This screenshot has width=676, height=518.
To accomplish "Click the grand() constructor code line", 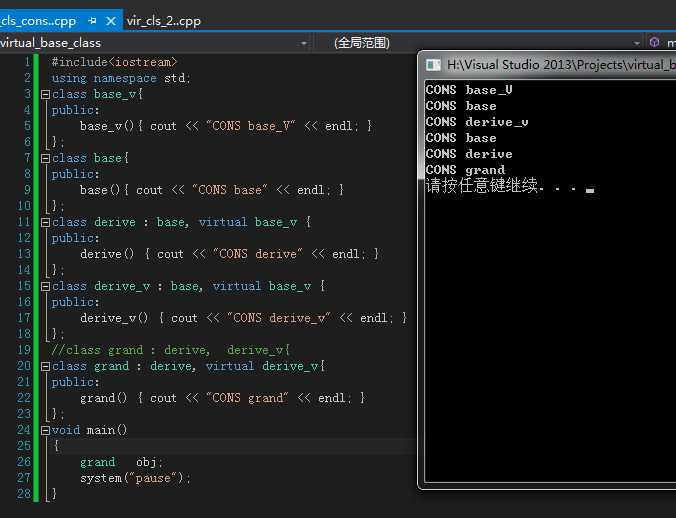I will click(222, 398).
